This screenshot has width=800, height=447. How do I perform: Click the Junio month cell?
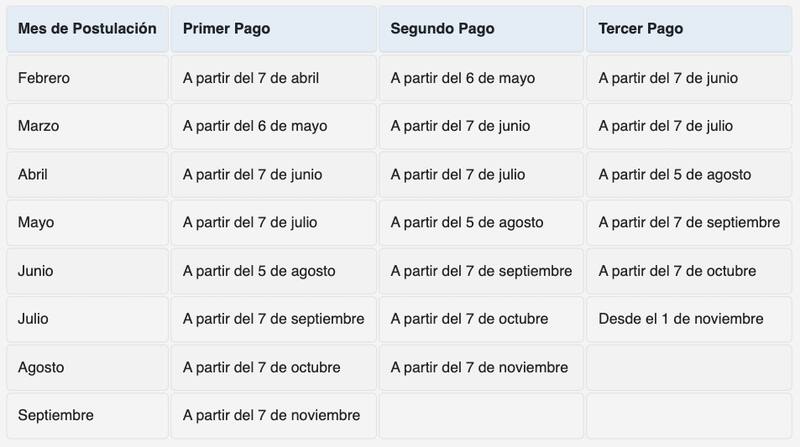(87, 271)
